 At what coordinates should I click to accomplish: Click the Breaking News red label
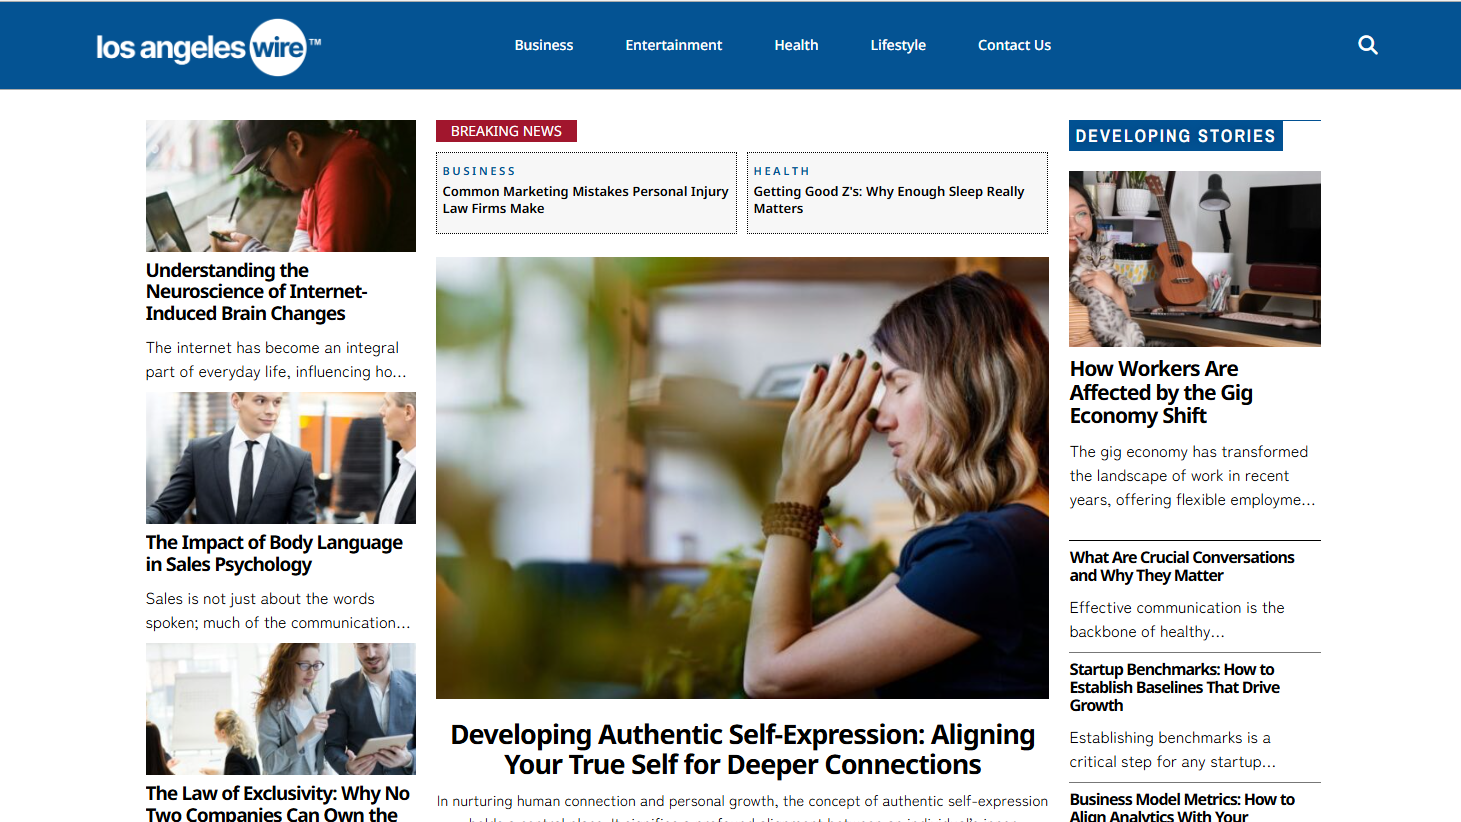[x=506, y=131]
